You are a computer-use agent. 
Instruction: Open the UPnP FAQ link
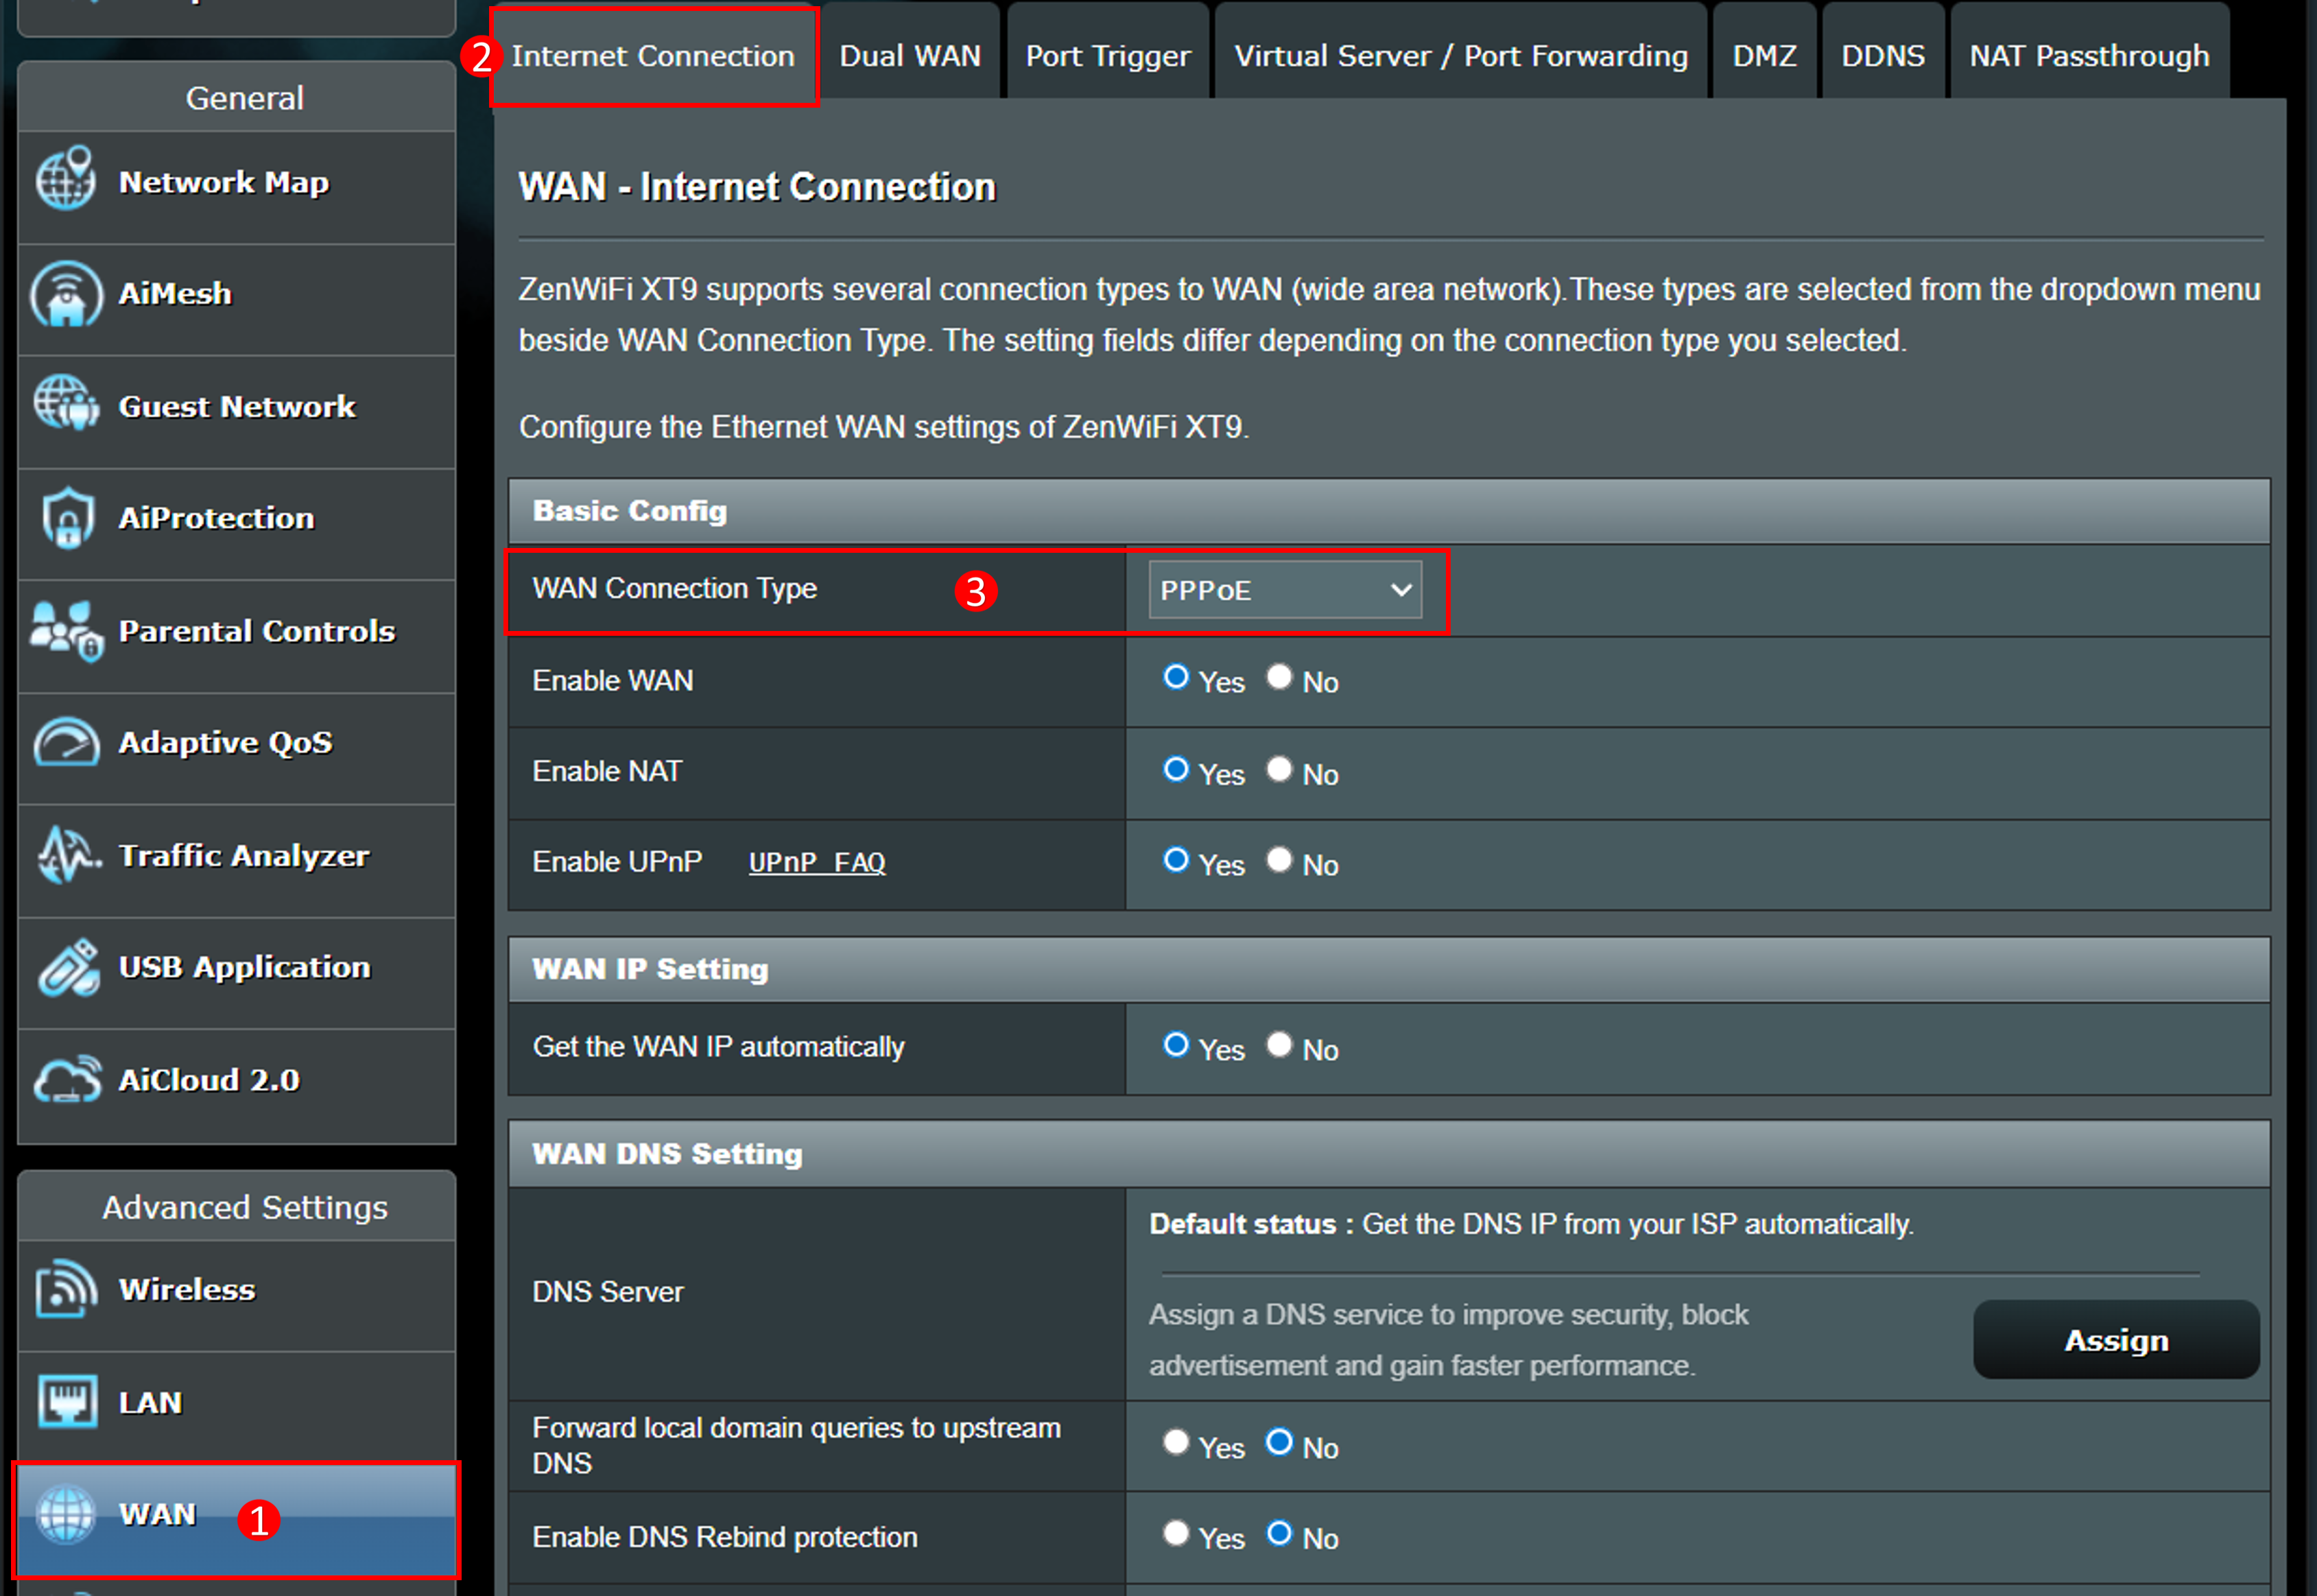(x=816, y=862)
